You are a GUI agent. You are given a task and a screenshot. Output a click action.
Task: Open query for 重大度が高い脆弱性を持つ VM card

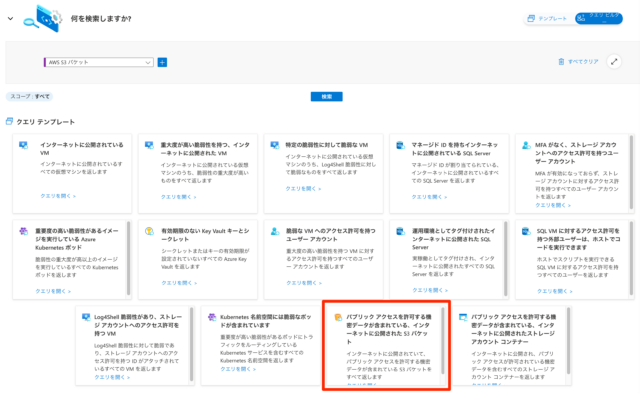(x=178, y=197)
